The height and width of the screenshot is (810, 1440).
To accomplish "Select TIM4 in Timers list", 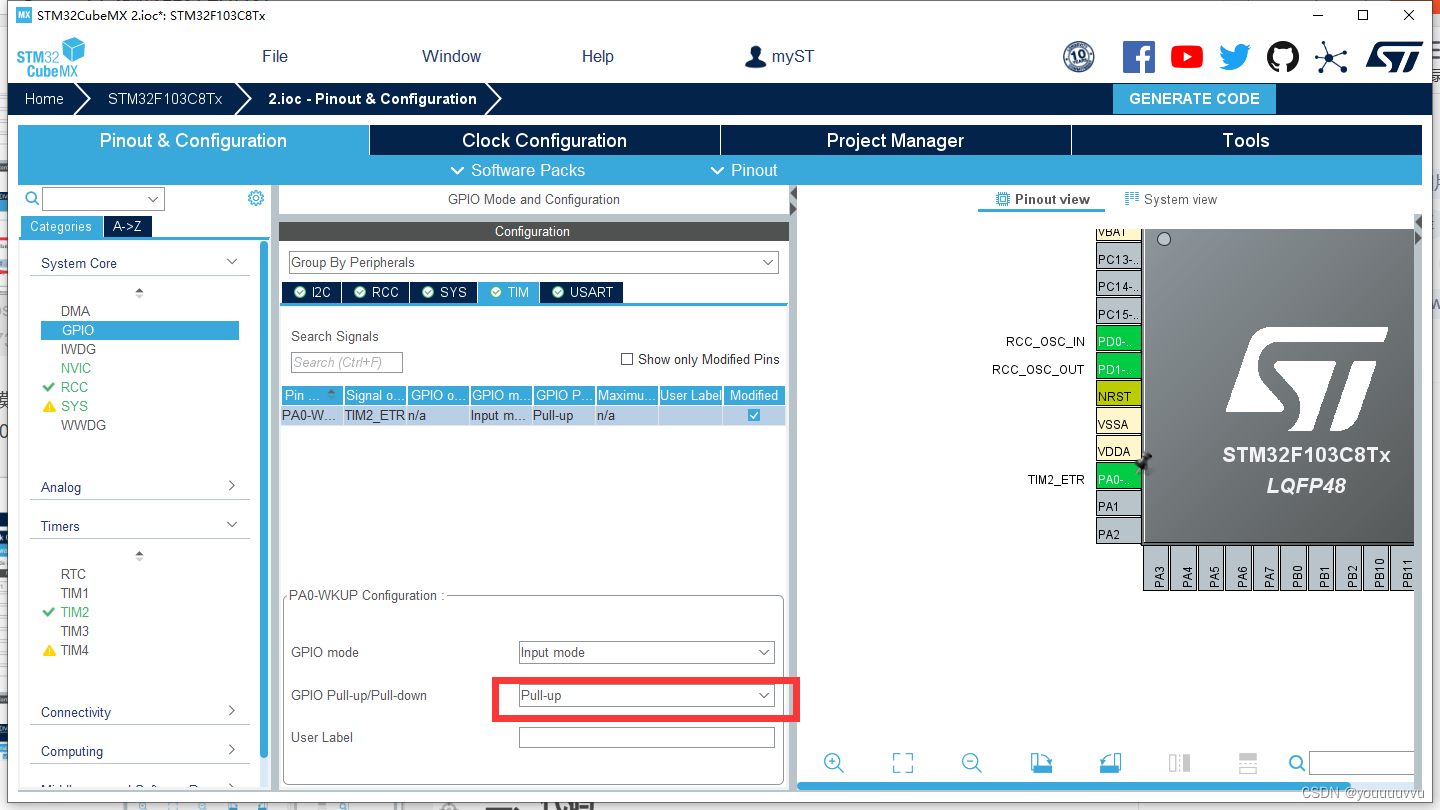I will point(75,650).
